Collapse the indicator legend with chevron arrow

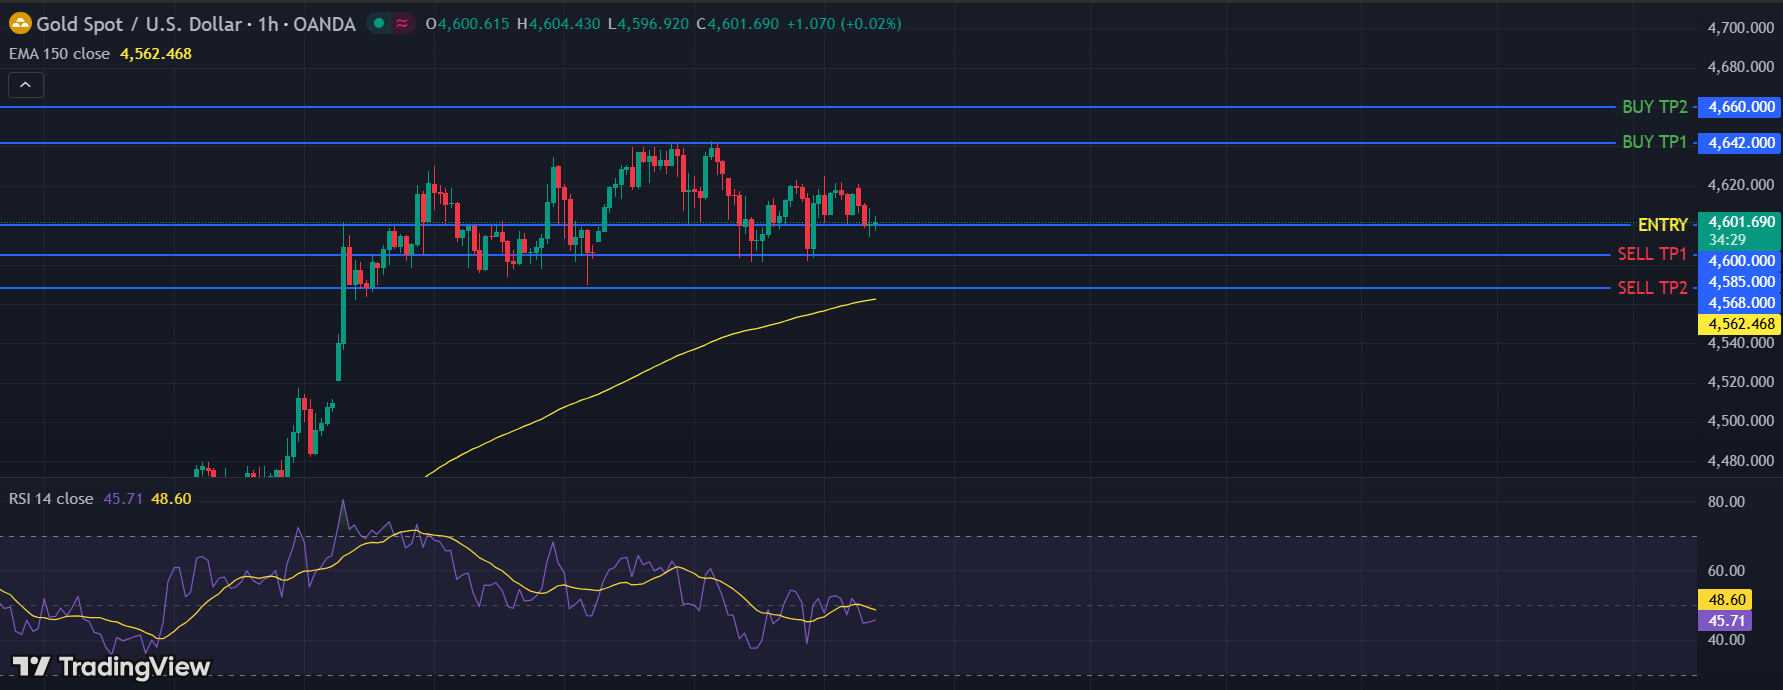26,85
